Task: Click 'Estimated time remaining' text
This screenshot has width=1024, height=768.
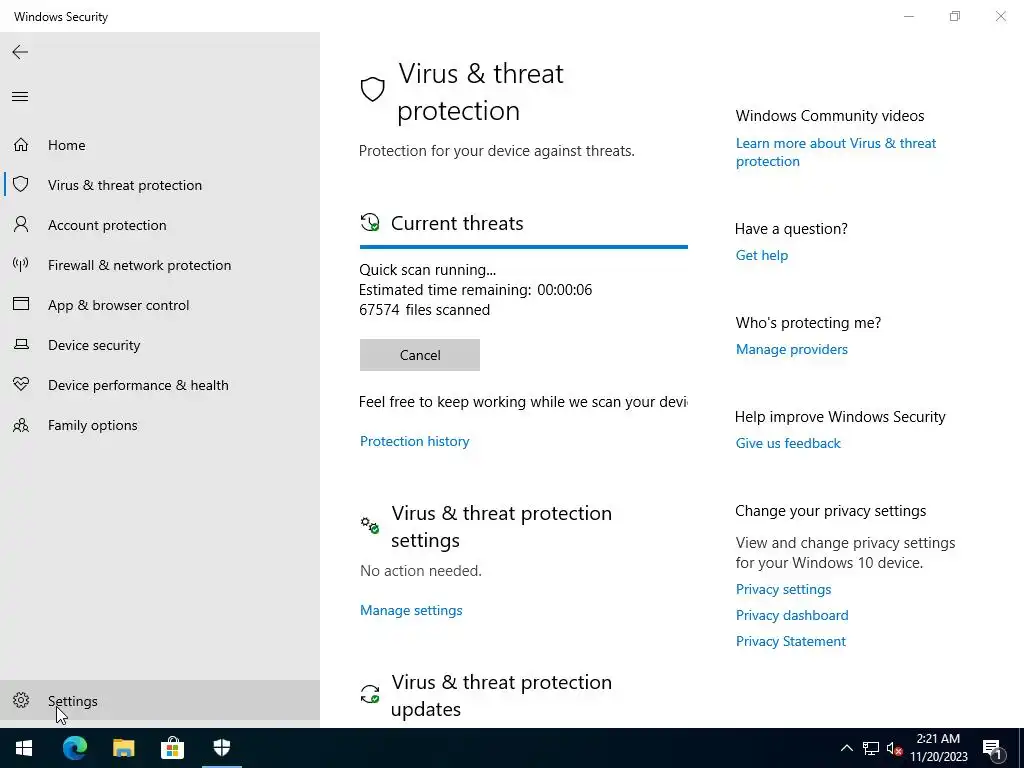Action: [x=475, y=289]
